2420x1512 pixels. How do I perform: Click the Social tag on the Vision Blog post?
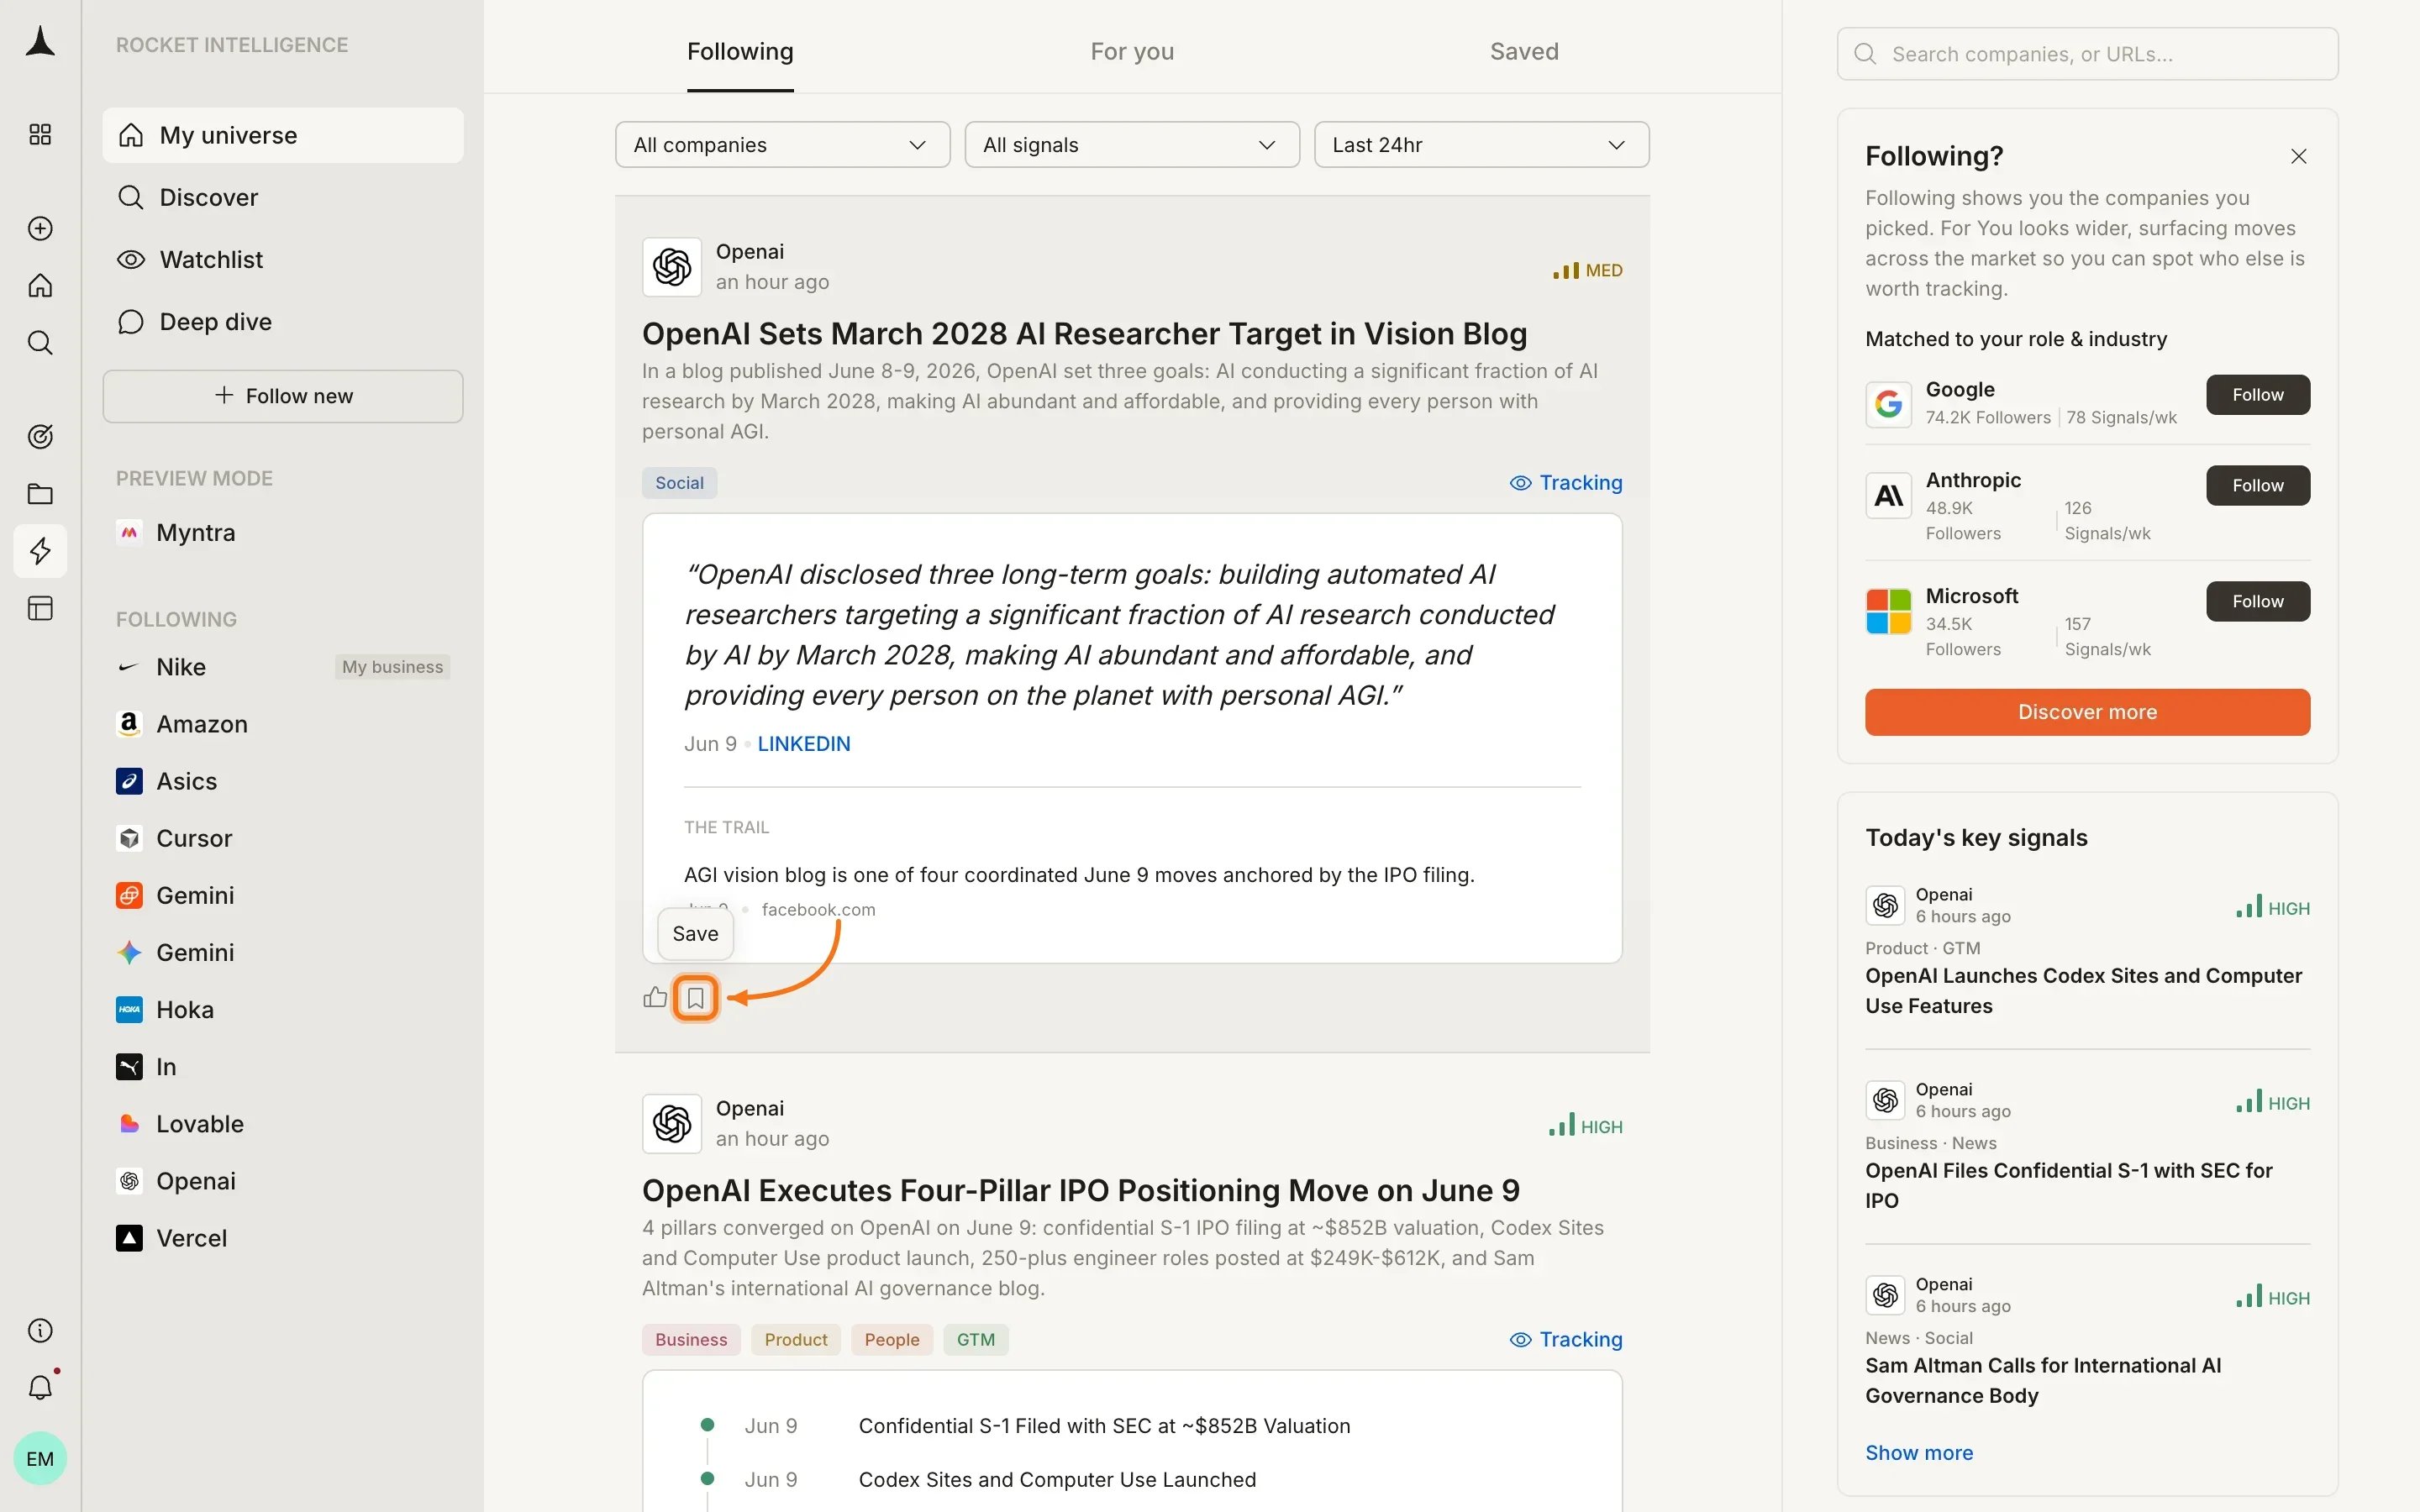tap(679, 483)
